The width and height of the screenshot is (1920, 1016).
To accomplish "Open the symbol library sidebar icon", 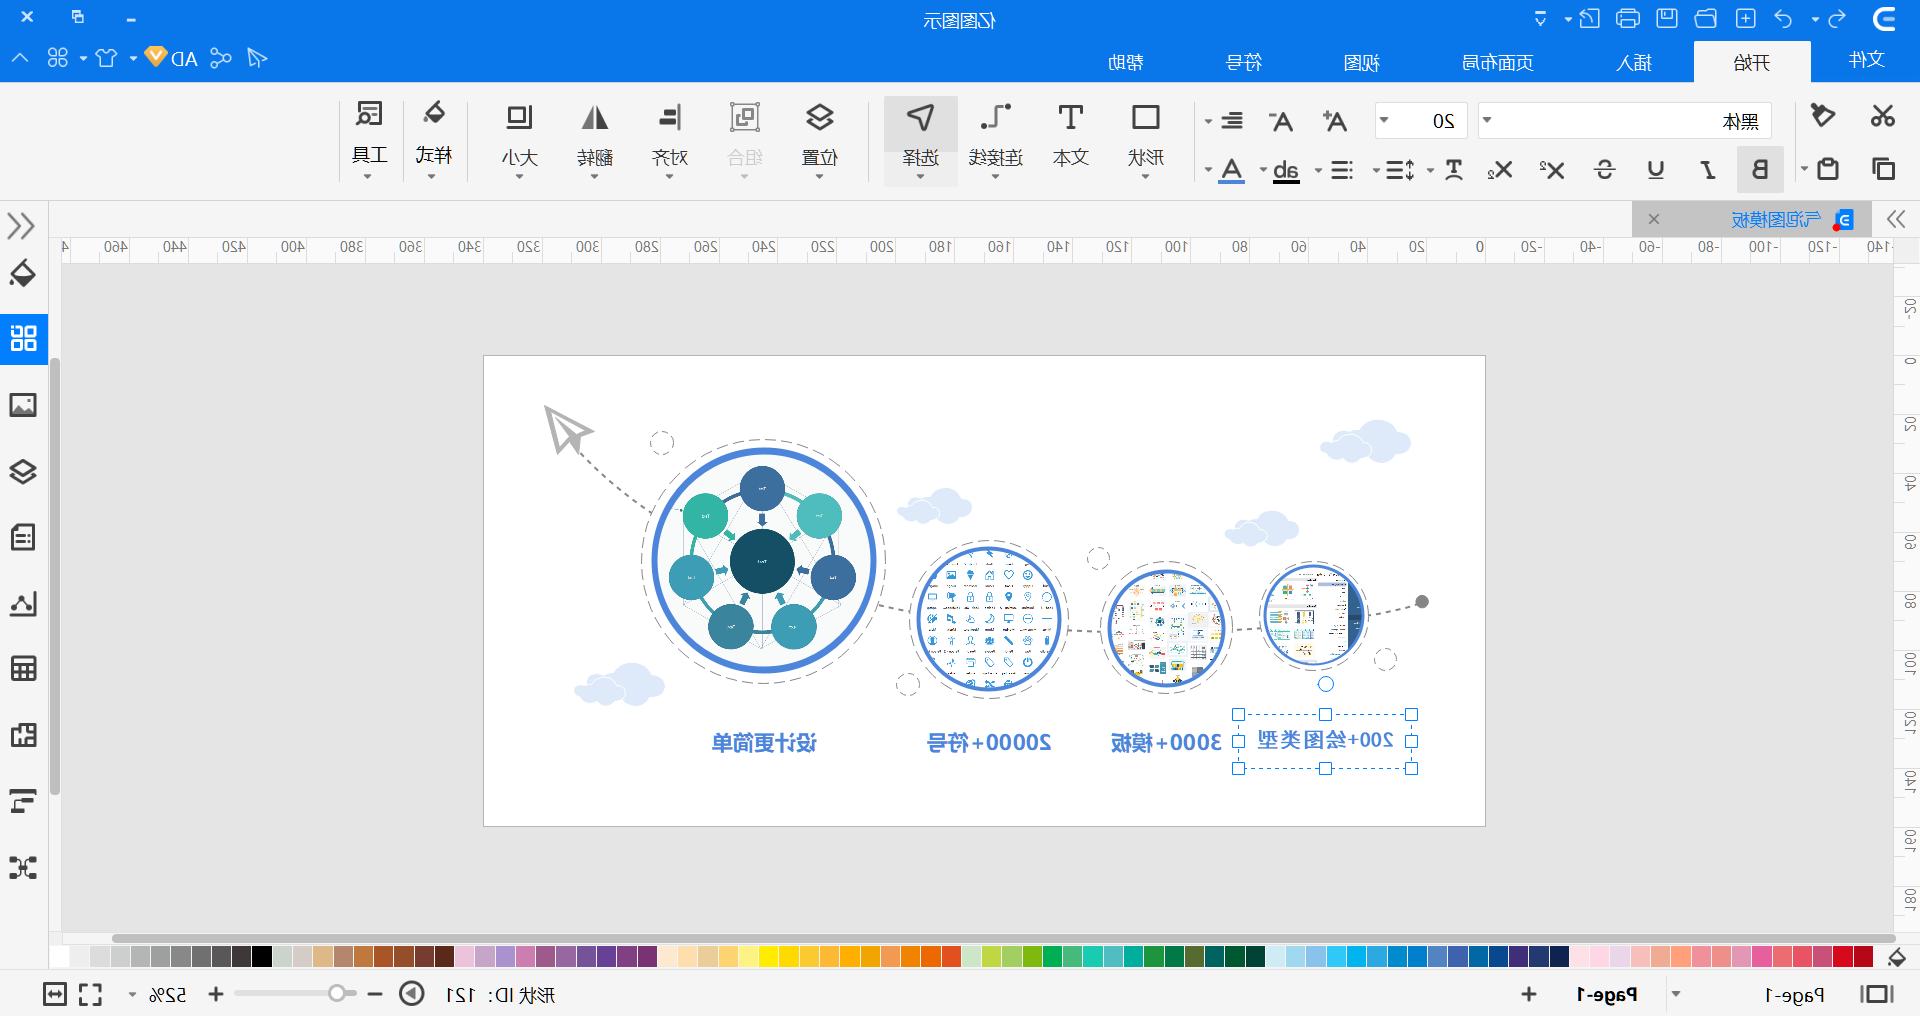I will (23, 338).
